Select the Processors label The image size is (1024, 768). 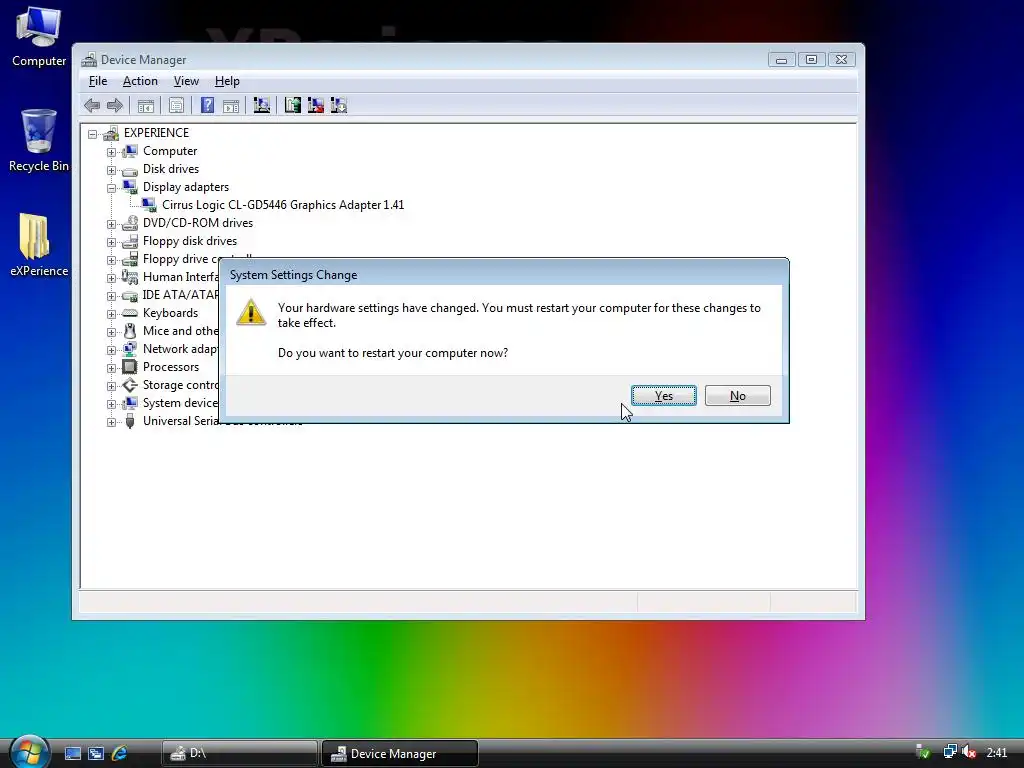171,367
